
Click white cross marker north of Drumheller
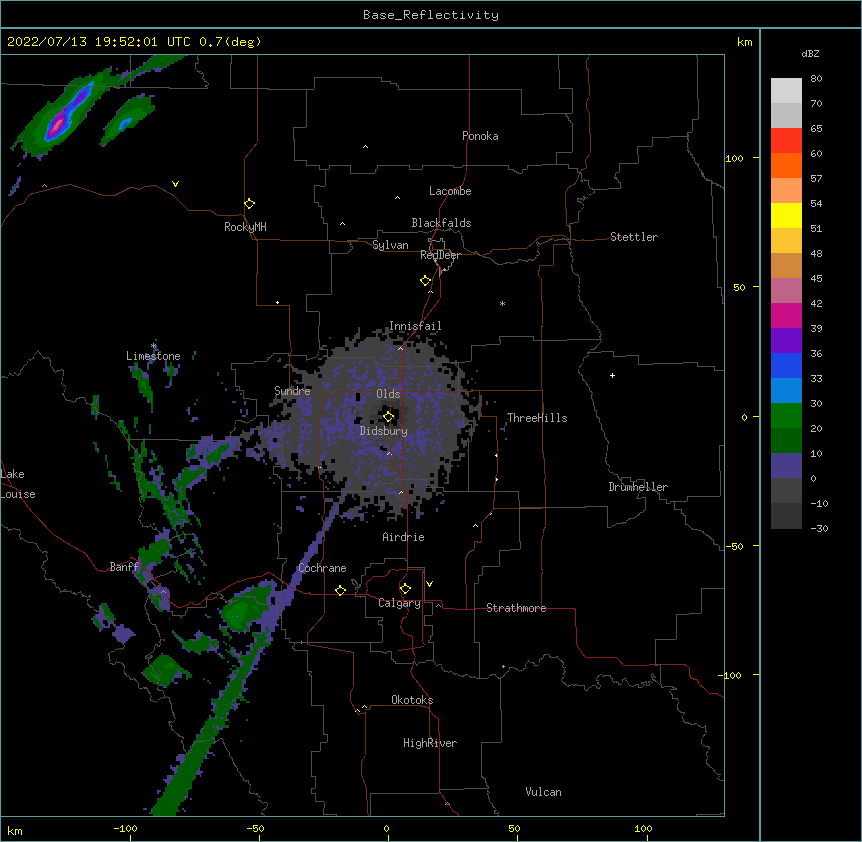coord(612,375)
